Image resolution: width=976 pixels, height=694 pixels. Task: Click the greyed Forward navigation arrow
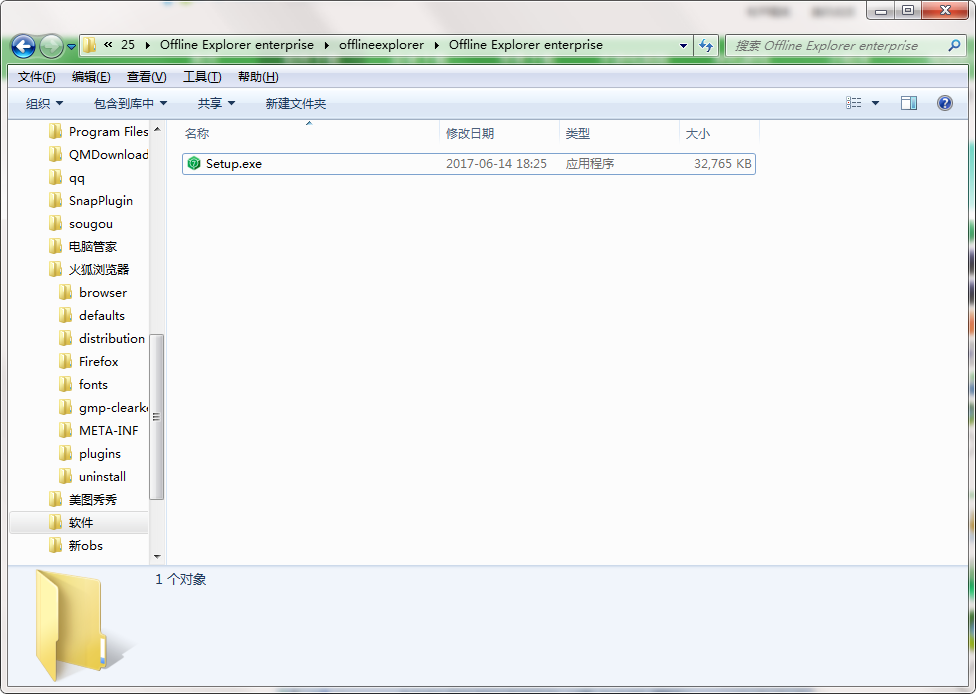click(x=51, y=46)
